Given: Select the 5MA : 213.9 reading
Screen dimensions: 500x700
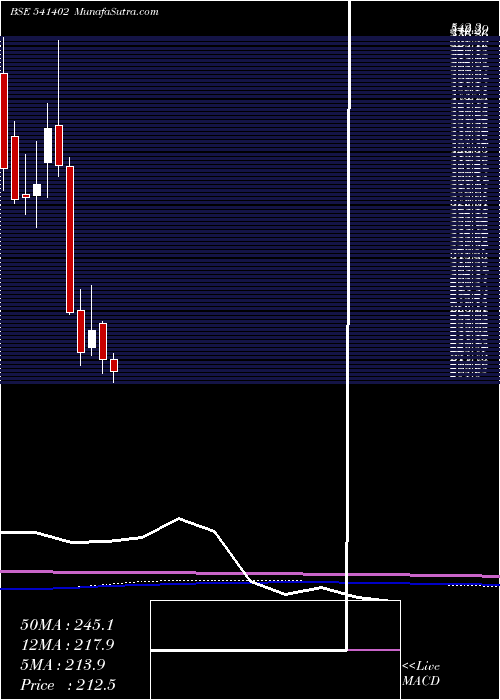Looking at the screenshot, I should 63,665.
